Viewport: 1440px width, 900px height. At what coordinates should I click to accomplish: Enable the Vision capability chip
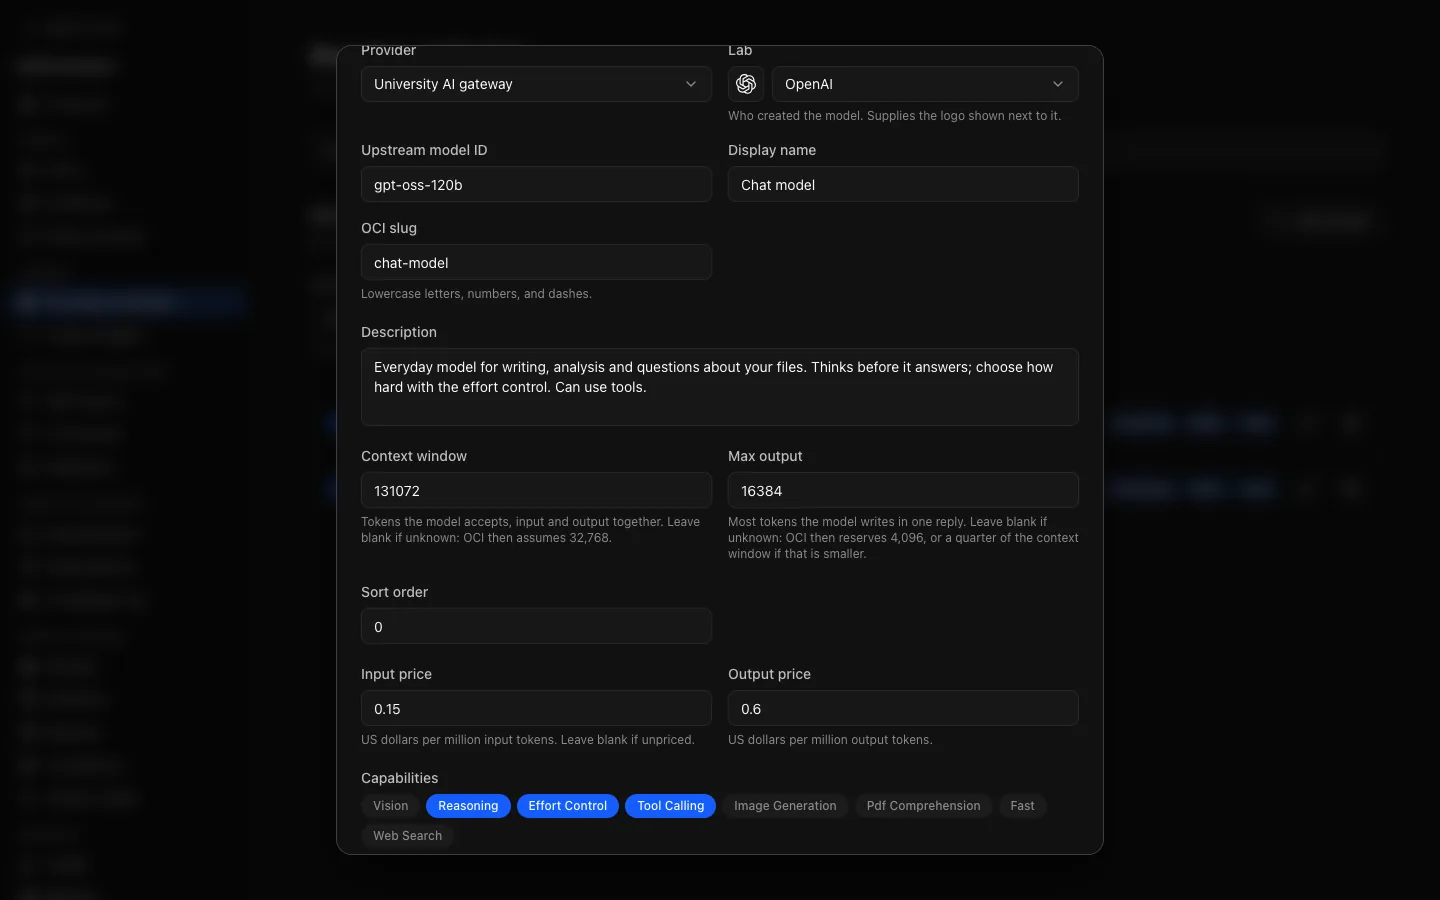pos(390,806)
